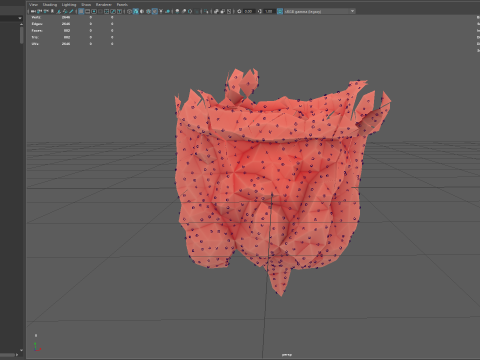Click the Edges heads-up display label
This screenshot has width=480, height=360.
pos(37,24)
